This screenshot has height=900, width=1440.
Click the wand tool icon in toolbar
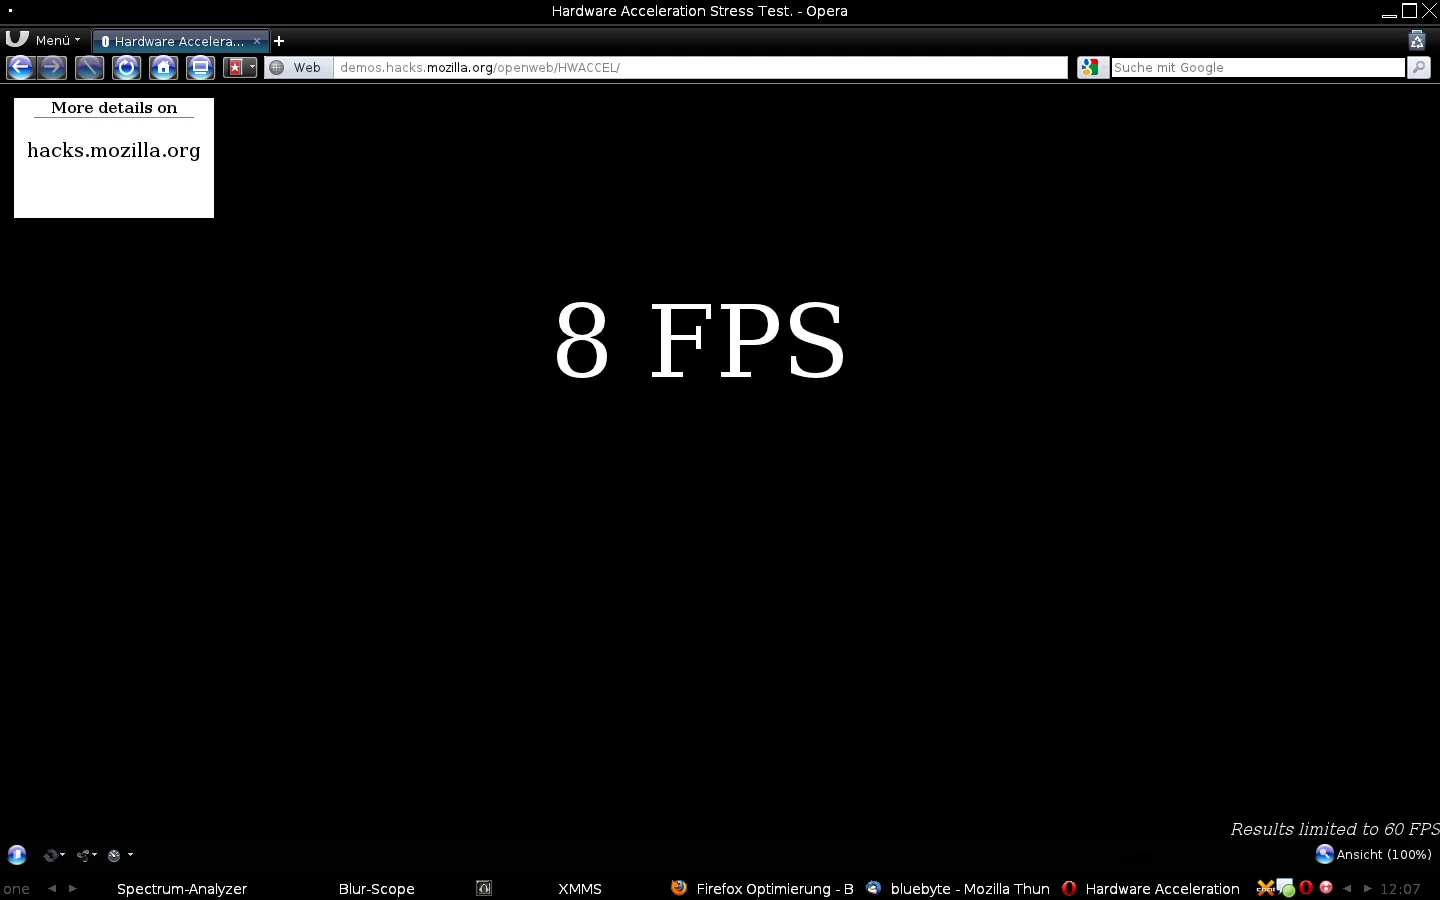(x=89, y=68)
